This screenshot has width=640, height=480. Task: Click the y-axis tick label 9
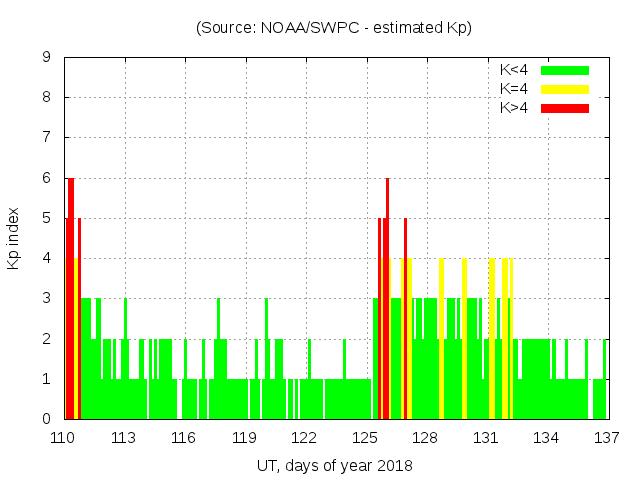click(x=47, y=58)
